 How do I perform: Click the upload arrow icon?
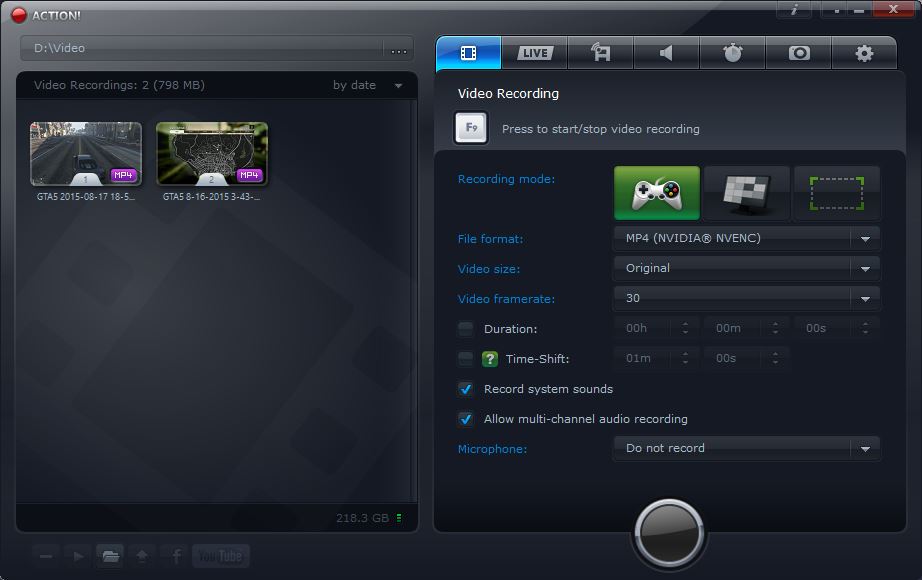[142, 556]
